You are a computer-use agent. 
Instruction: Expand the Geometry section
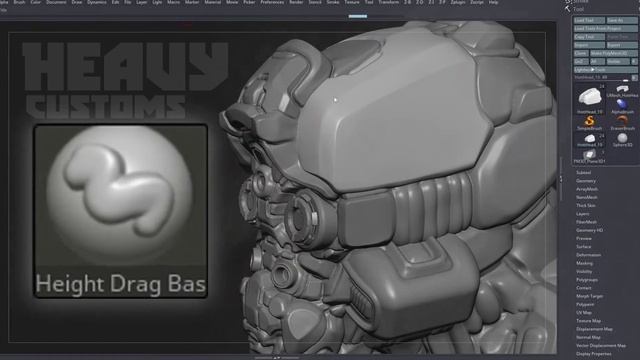[x=586, y=181]
